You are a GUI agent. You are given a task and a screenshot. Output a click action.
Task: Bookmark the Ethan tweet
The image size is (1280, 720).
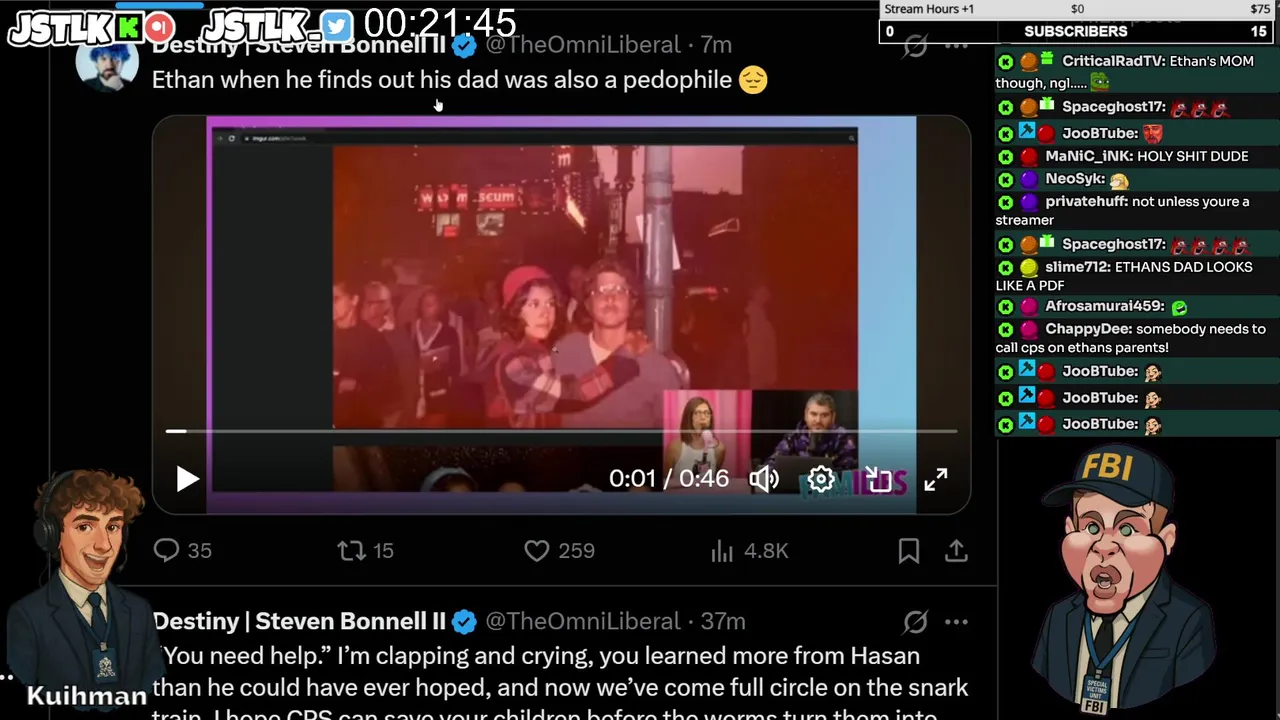tap(908, 550)
